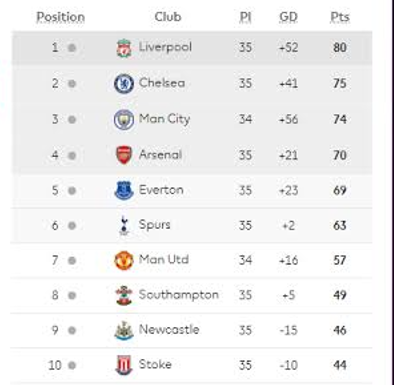400x386 pixels.
Task: Open the Southampton team name link
Action: [179, 295]
